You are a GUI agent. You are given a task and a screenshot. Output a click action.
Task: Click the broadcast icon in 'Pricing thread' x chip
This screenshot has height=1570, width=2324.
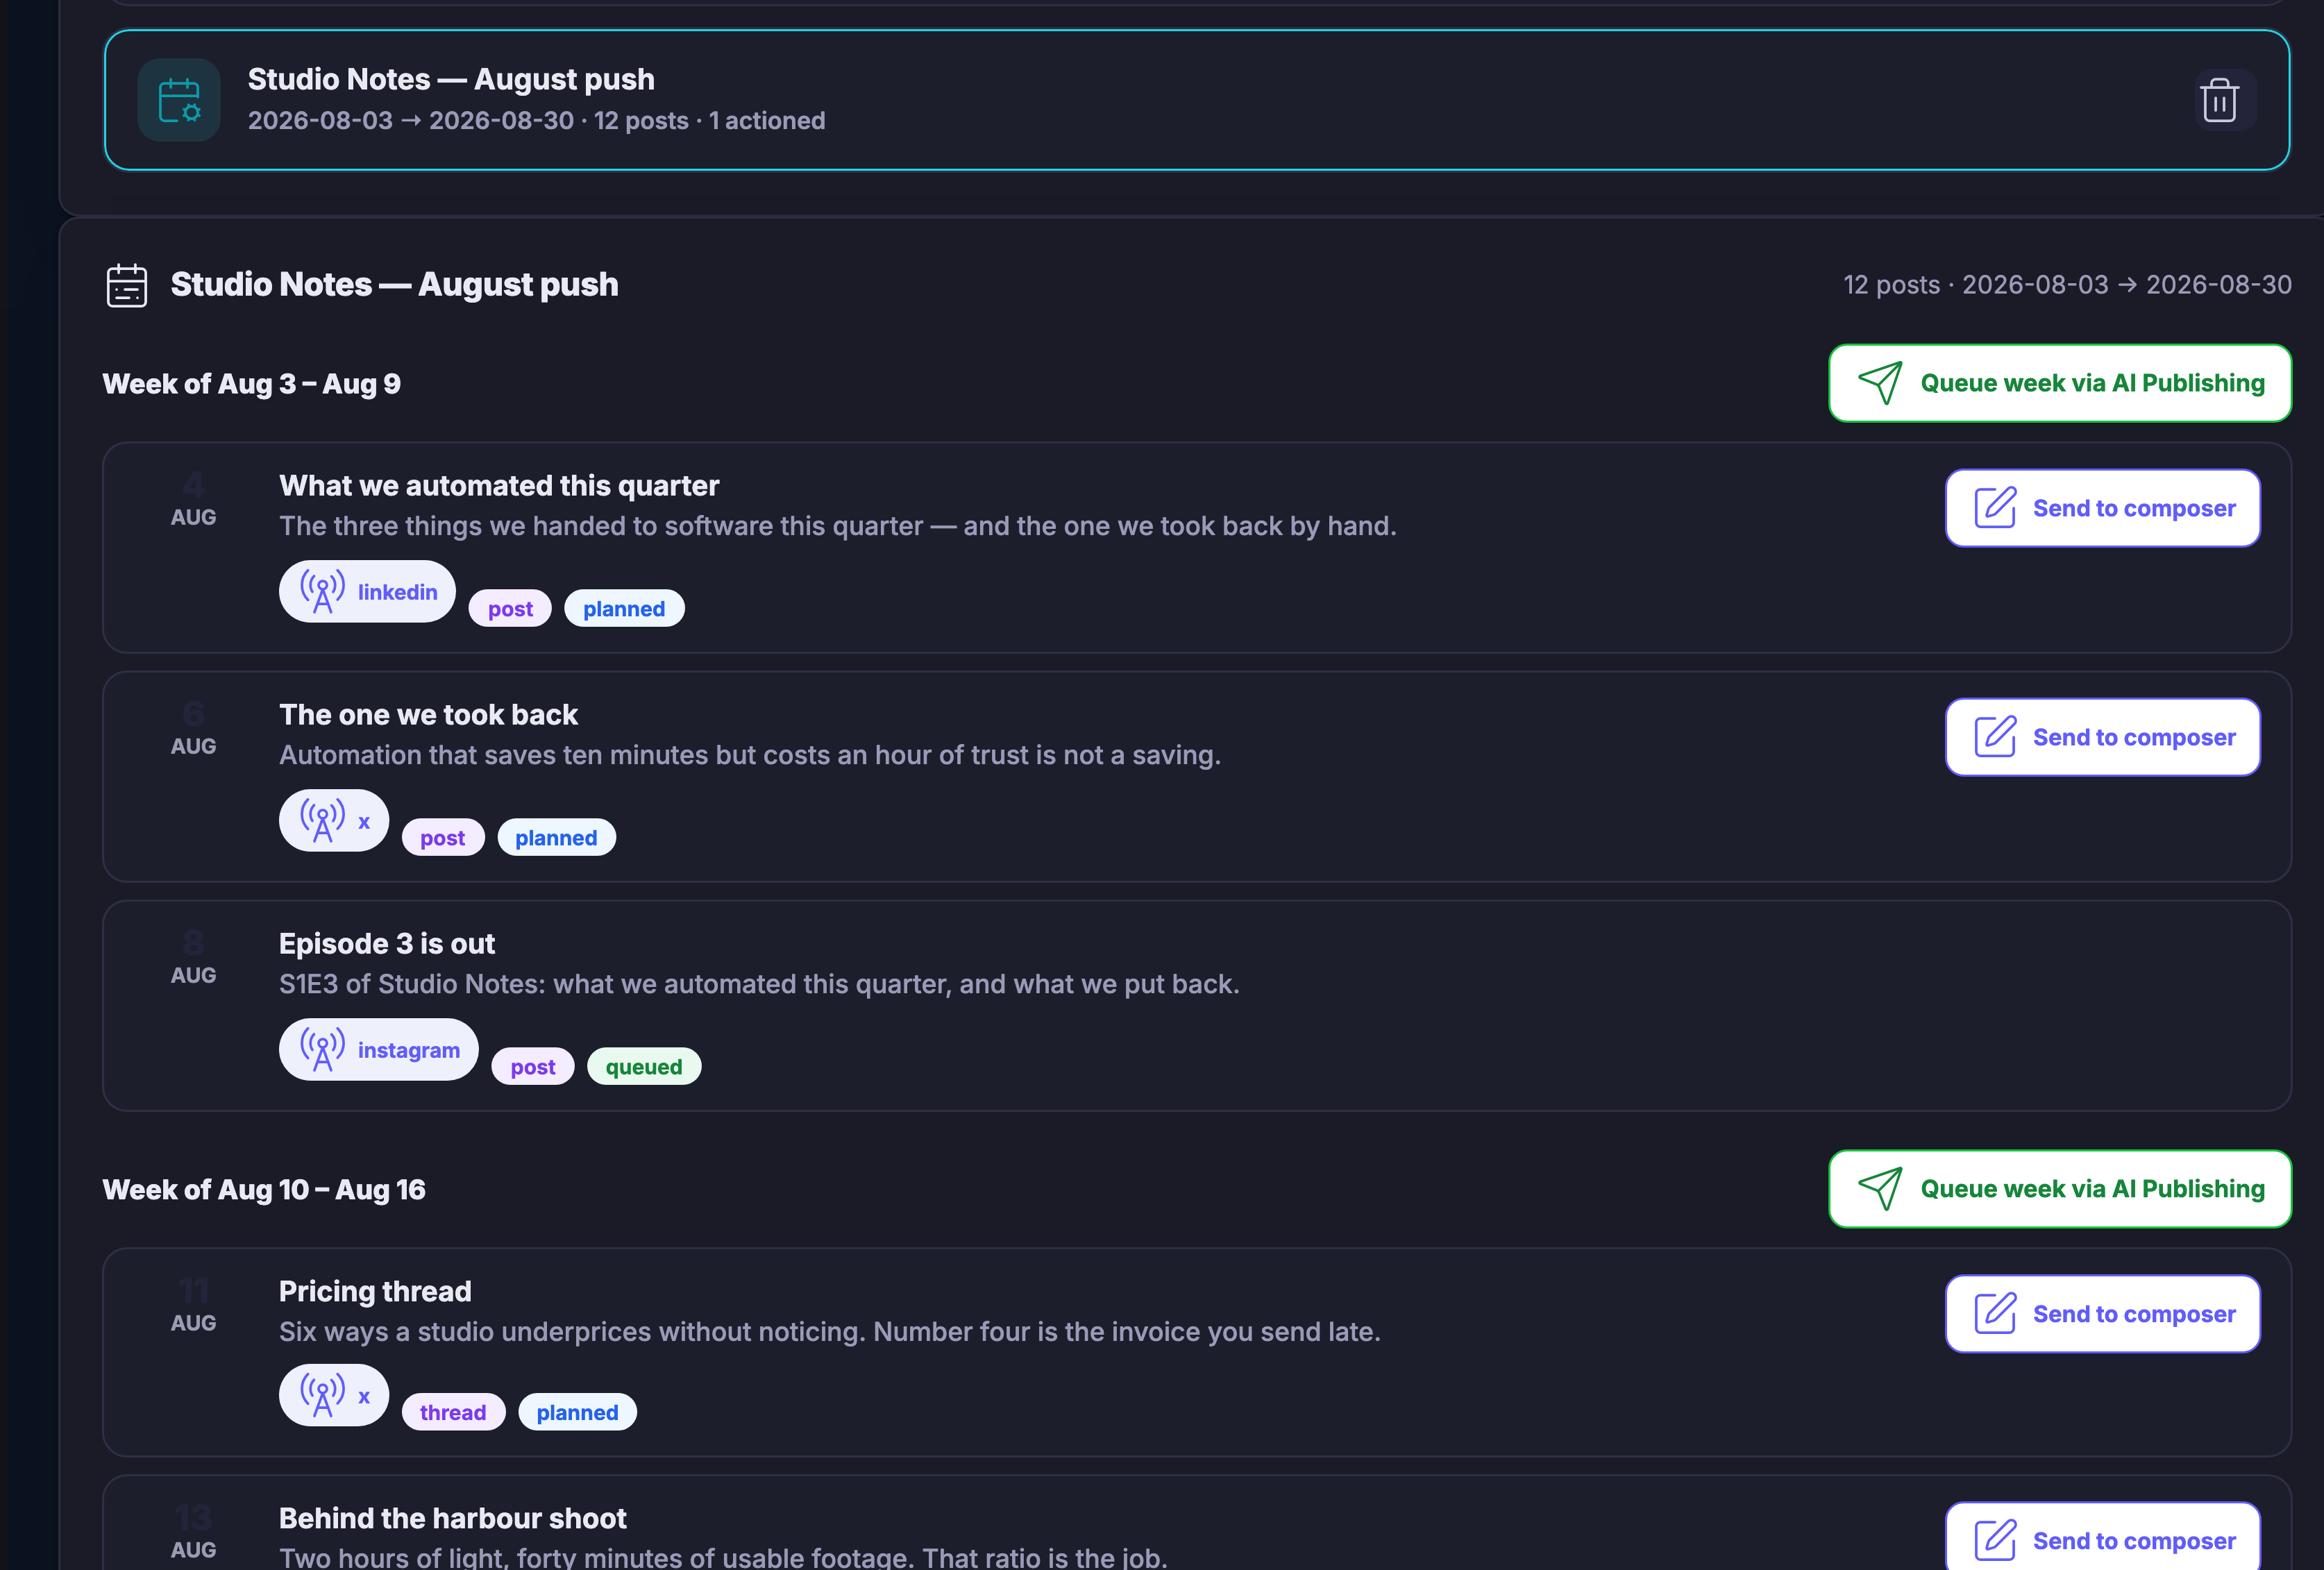(x=323, y=1396)
